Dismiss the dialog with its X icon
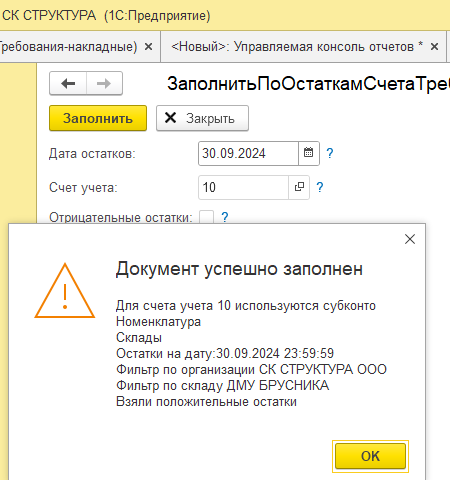The width and height of the screenshot is (450, 480). click(410, 239)
